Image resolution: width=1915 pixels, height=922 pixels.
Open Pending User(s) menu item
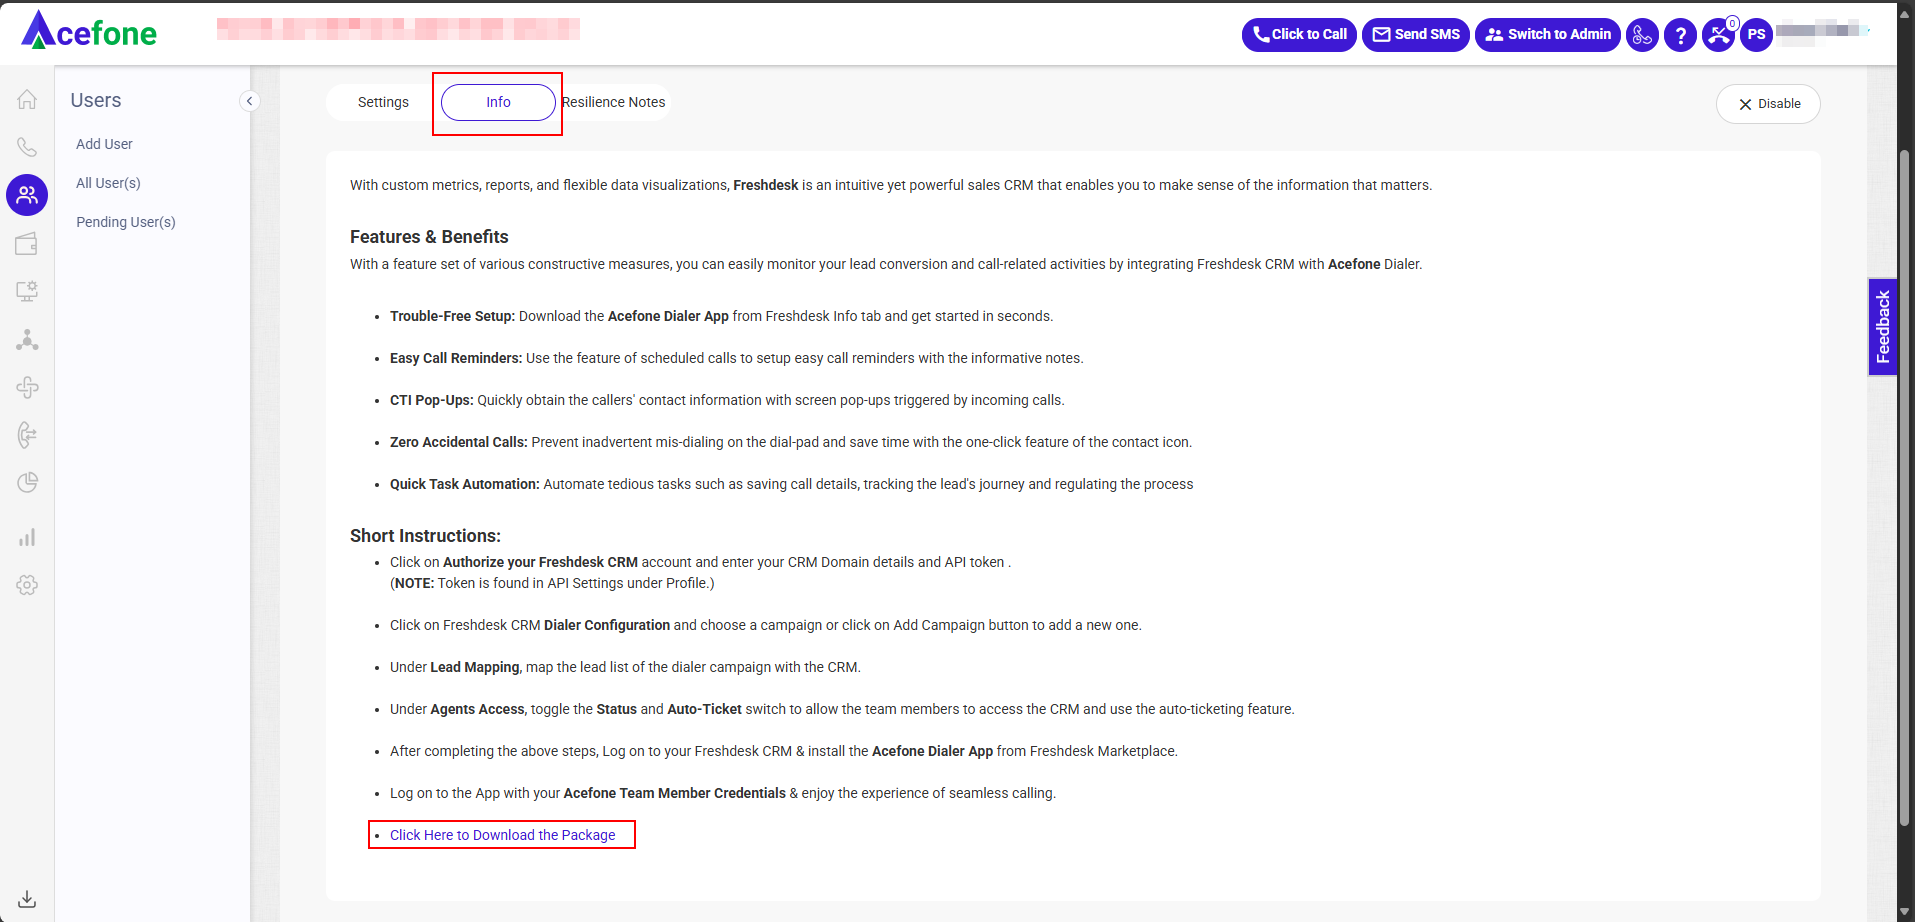coord(126,222)
